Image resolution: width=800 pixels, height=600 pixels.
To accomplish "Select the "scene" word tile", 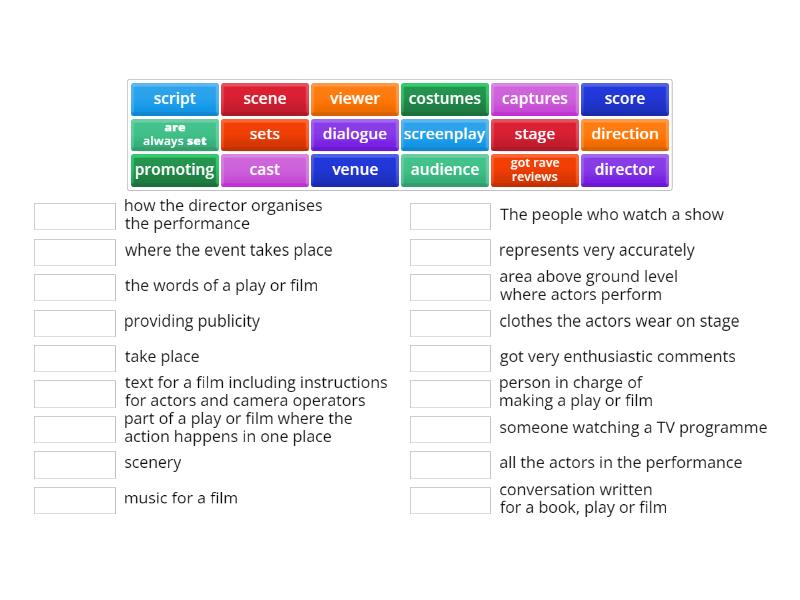I will pos(264,98).
